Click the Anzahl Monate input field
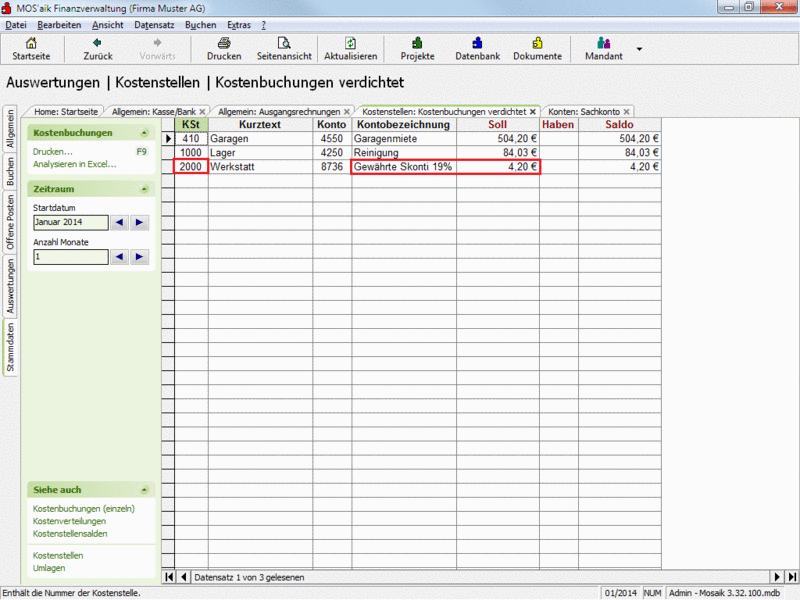Screen dimensions: 800x600 (x=71, y=257)
